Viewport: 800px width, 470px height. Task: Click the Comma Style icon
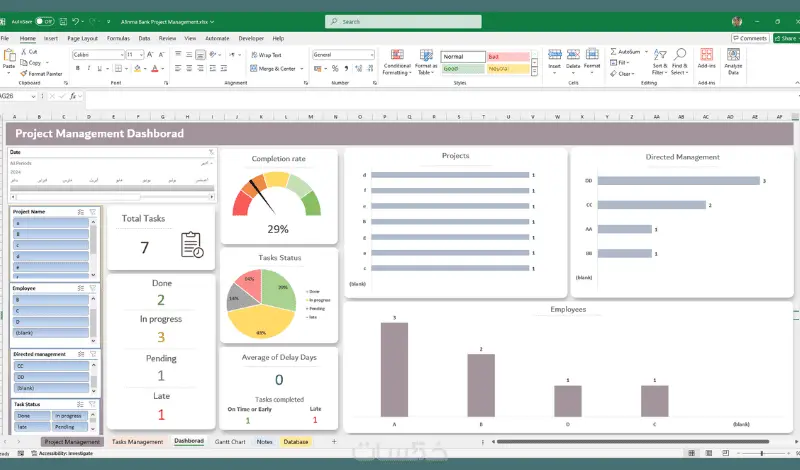[346, 68]
